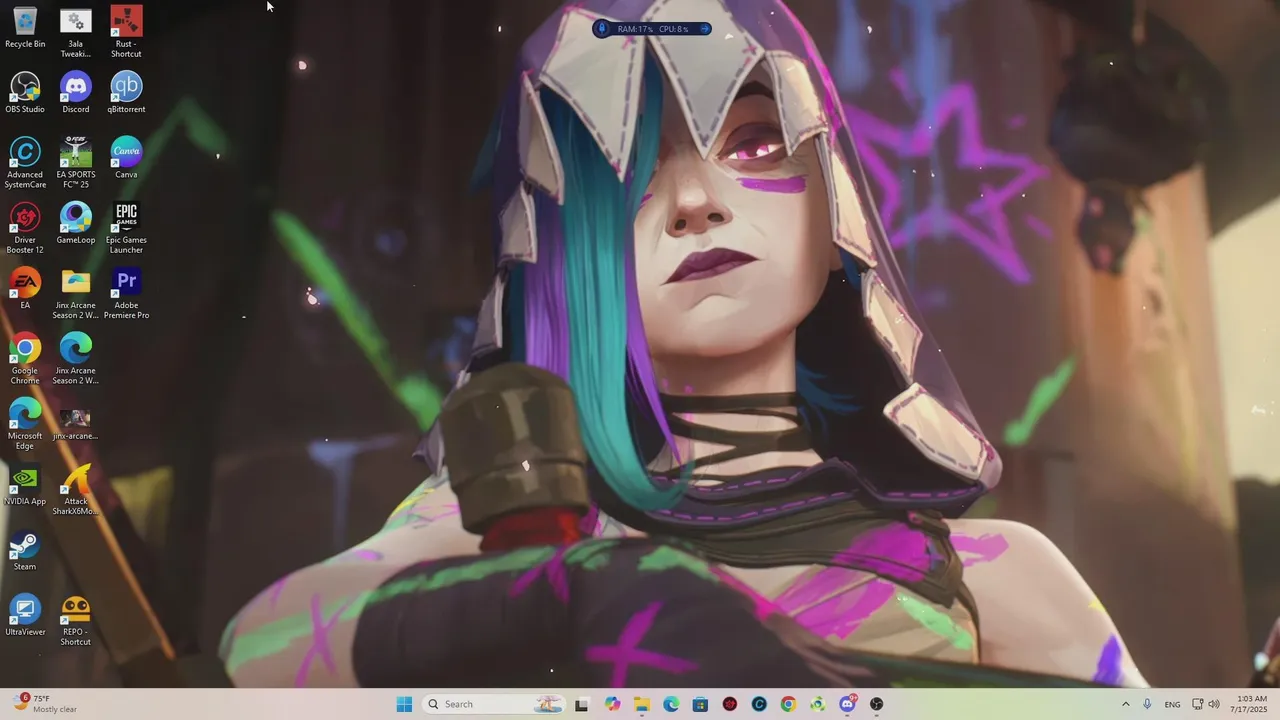Select Attack SharkX6 mouse desktop icon
Viewport: 1280px width, 720px height.
click(x=75, y=490)
